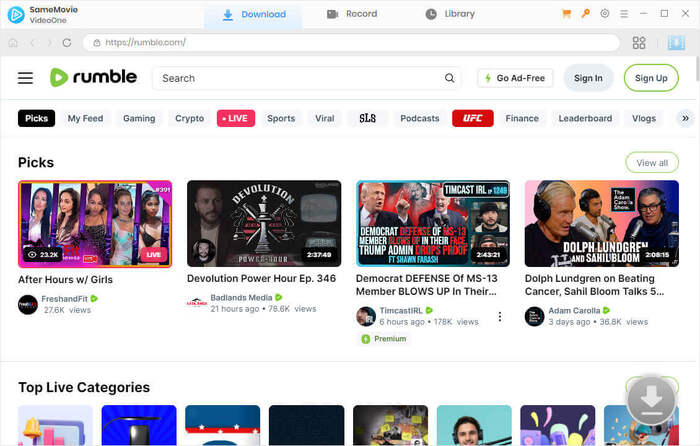Viewport: 700px width, 446px height.
Task: Click the blue download queue icon
Action: pos(676,42)
